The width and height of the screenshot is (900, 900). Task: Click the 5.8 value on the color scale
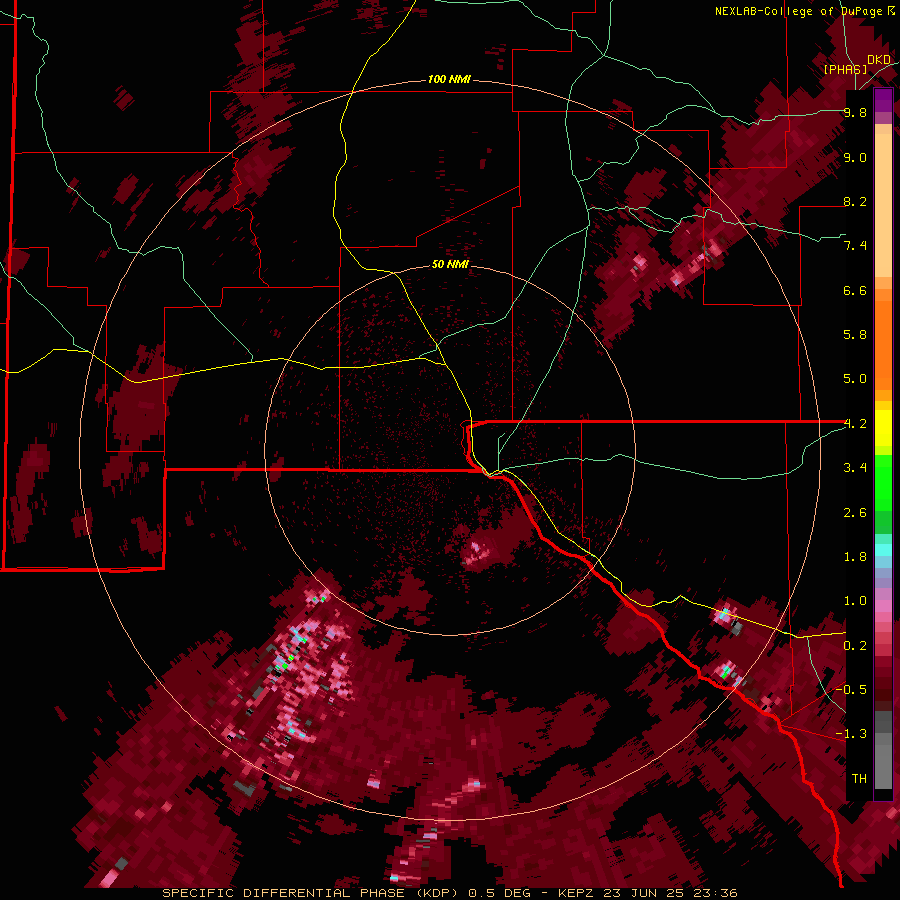coord(855,335)
